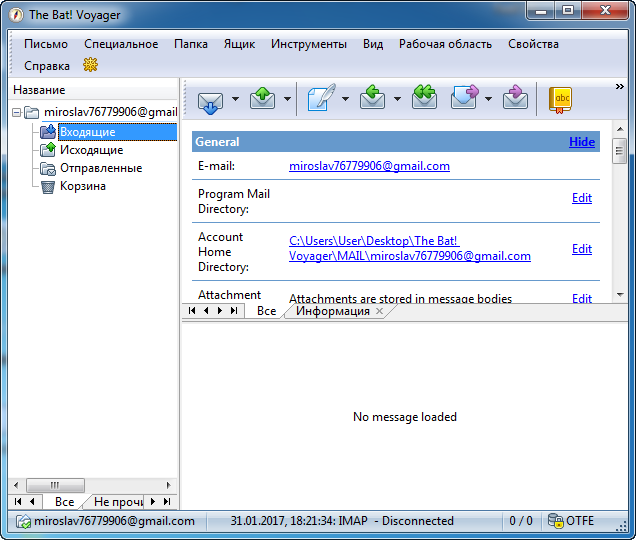Click the E-mail address link
The height and width of the screenshot is (540, 636).
(x=369, y=166)
